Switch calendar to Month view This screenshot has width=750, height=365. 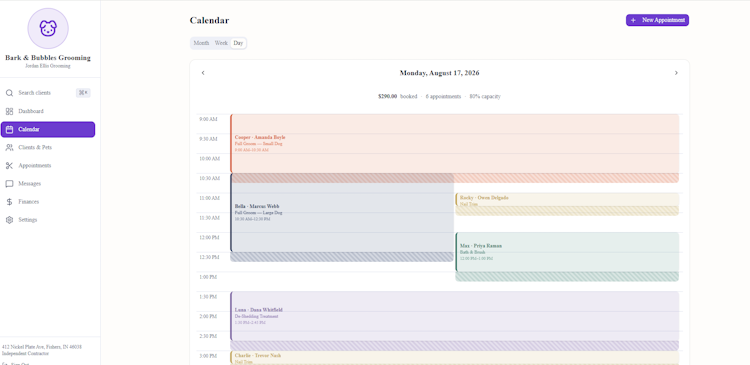point(201,43)
